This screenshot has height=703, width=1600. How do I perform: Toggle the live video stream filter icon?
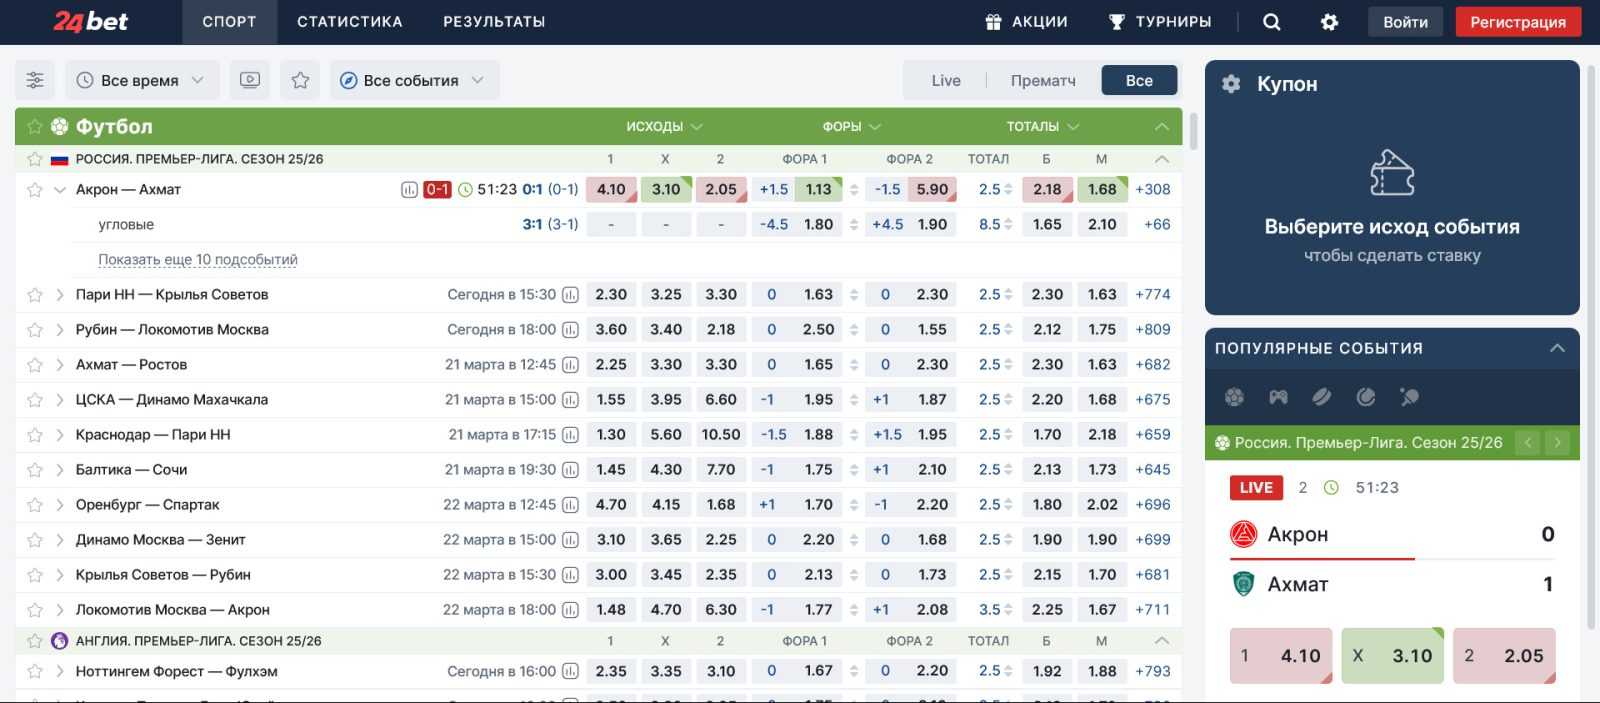pyautogui.click(x=250, y=80)
